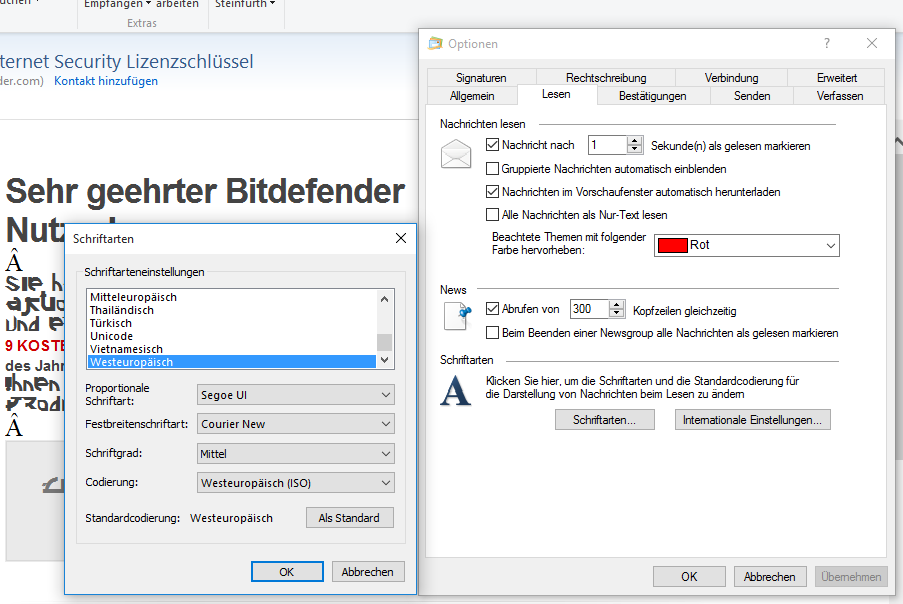Decrease the seconds value with down spinner
Viewport: 903px width, 604px height.
point(635,149)
